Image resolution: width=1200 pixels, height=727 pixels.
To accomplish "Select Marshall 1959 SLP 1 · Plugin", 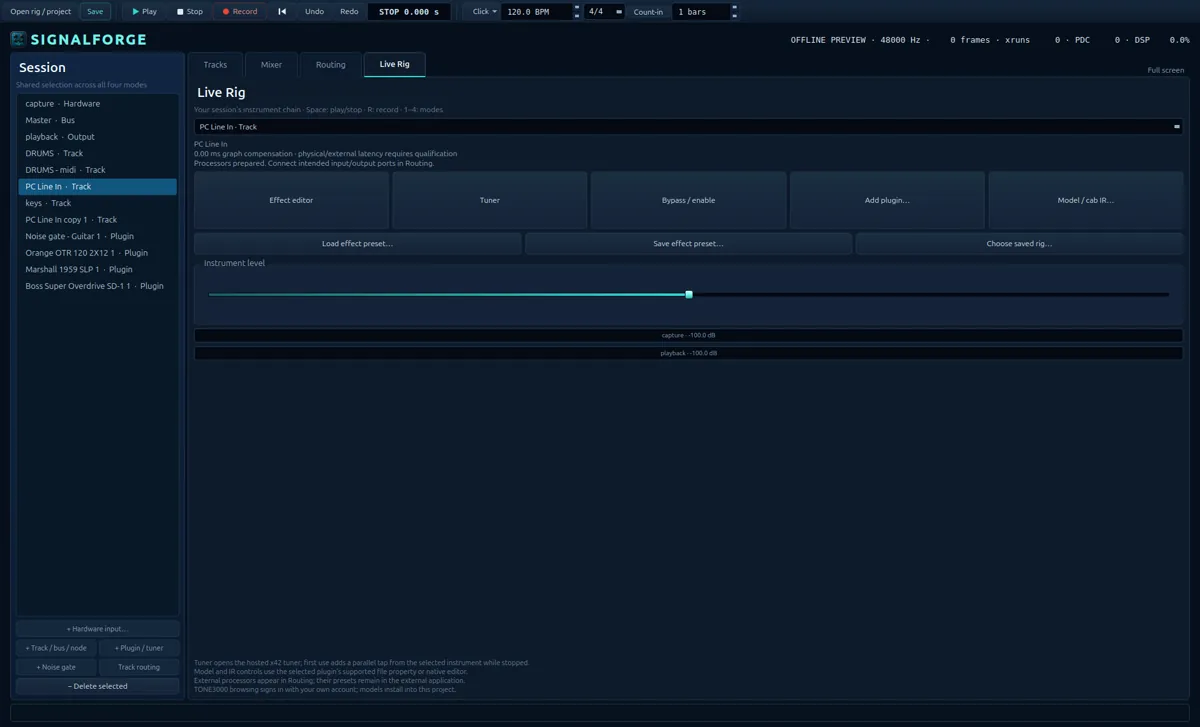I will click(x=97, y=269).
